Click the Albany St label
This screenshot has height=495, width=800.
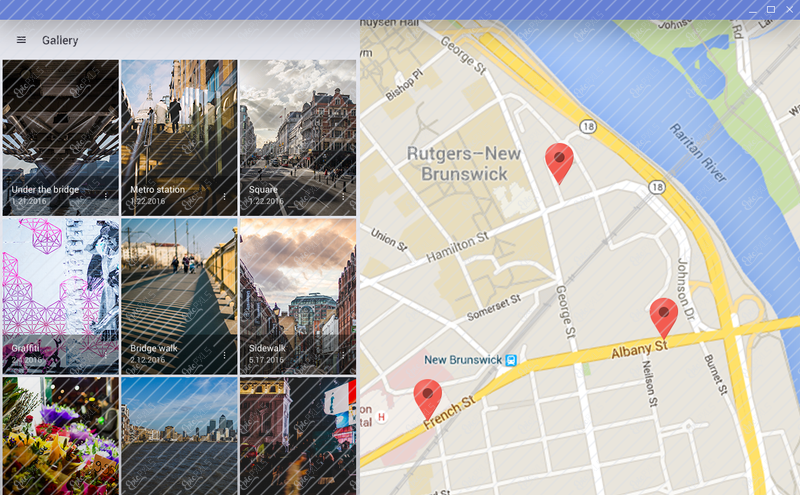(639, 350)
